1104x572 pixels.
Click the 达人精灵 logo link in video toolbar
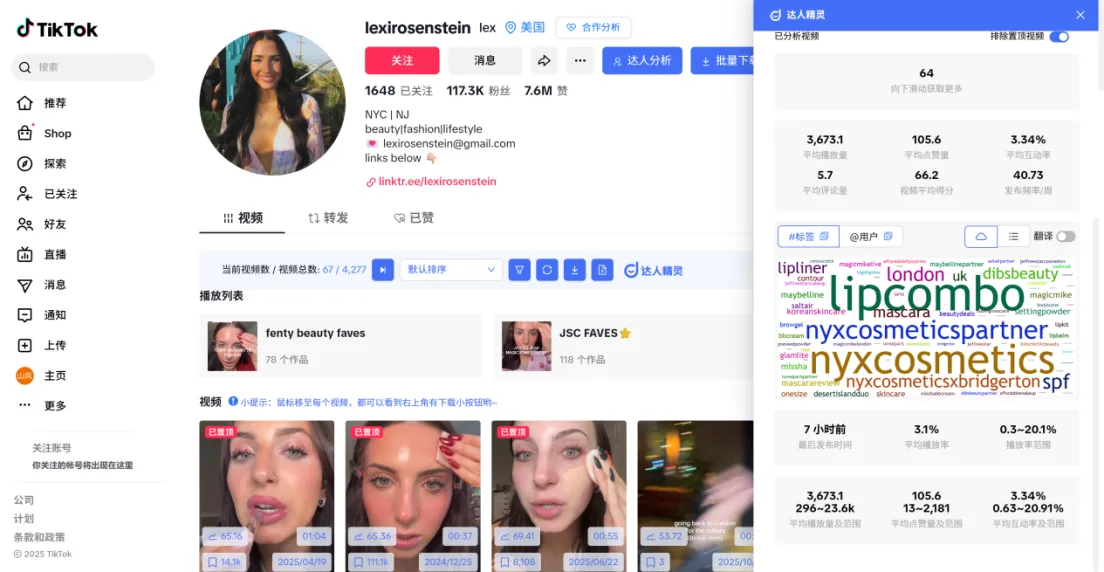[653, 270]
